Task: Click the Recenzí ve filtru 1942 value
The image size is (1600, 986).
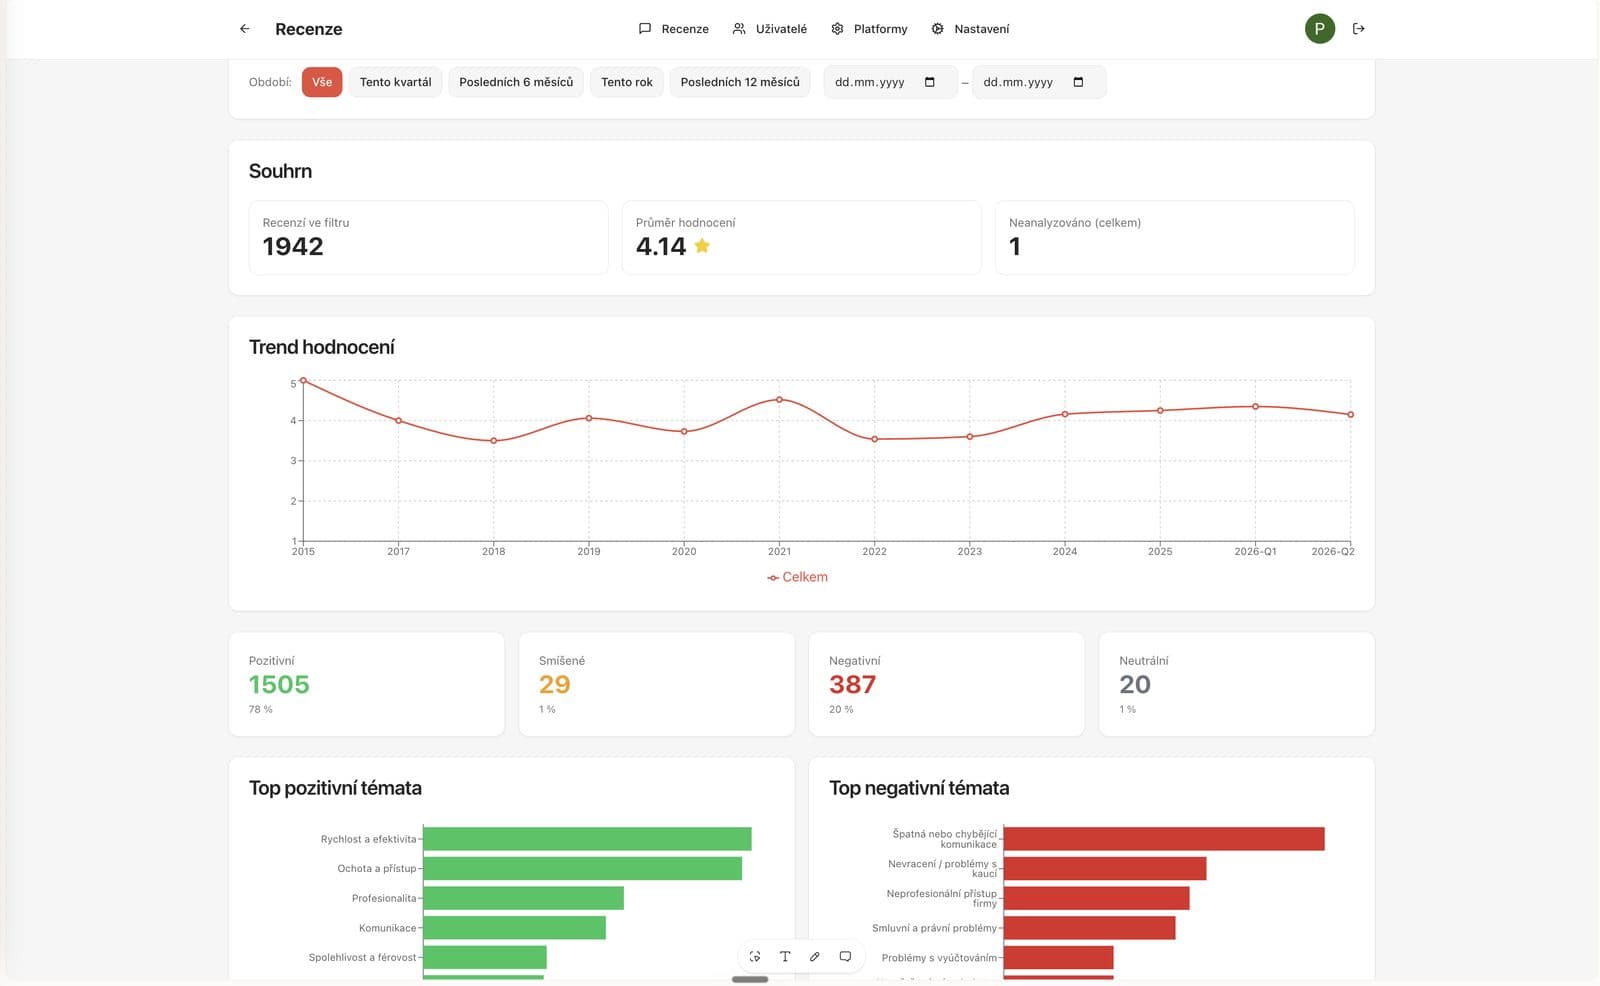Action: click(293, 246)
